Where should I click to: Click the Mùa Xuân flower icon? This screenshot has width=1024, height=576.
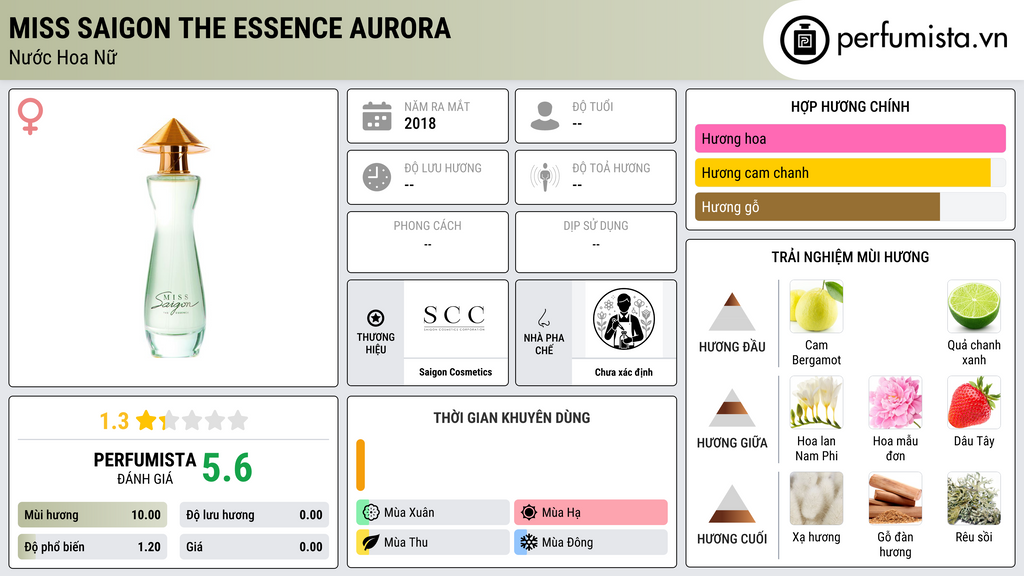tap(370, 512)
